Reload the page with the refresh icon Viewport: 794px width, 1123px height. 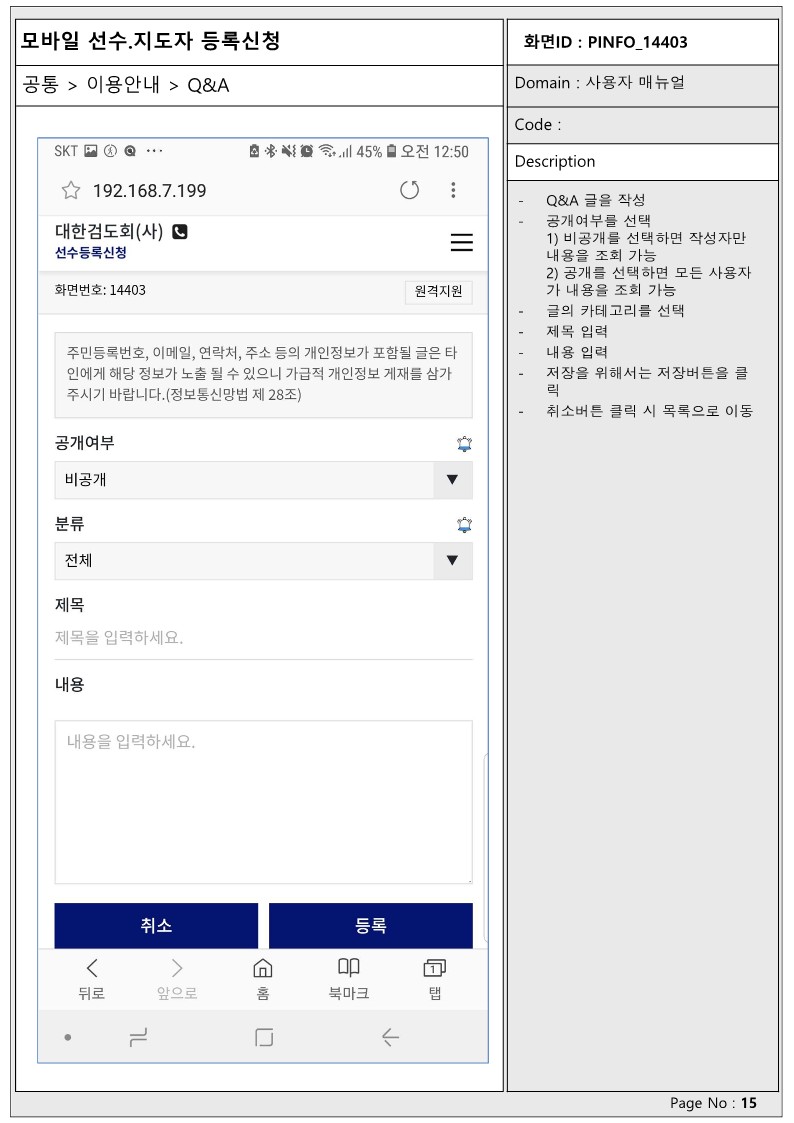pos(410,191)
